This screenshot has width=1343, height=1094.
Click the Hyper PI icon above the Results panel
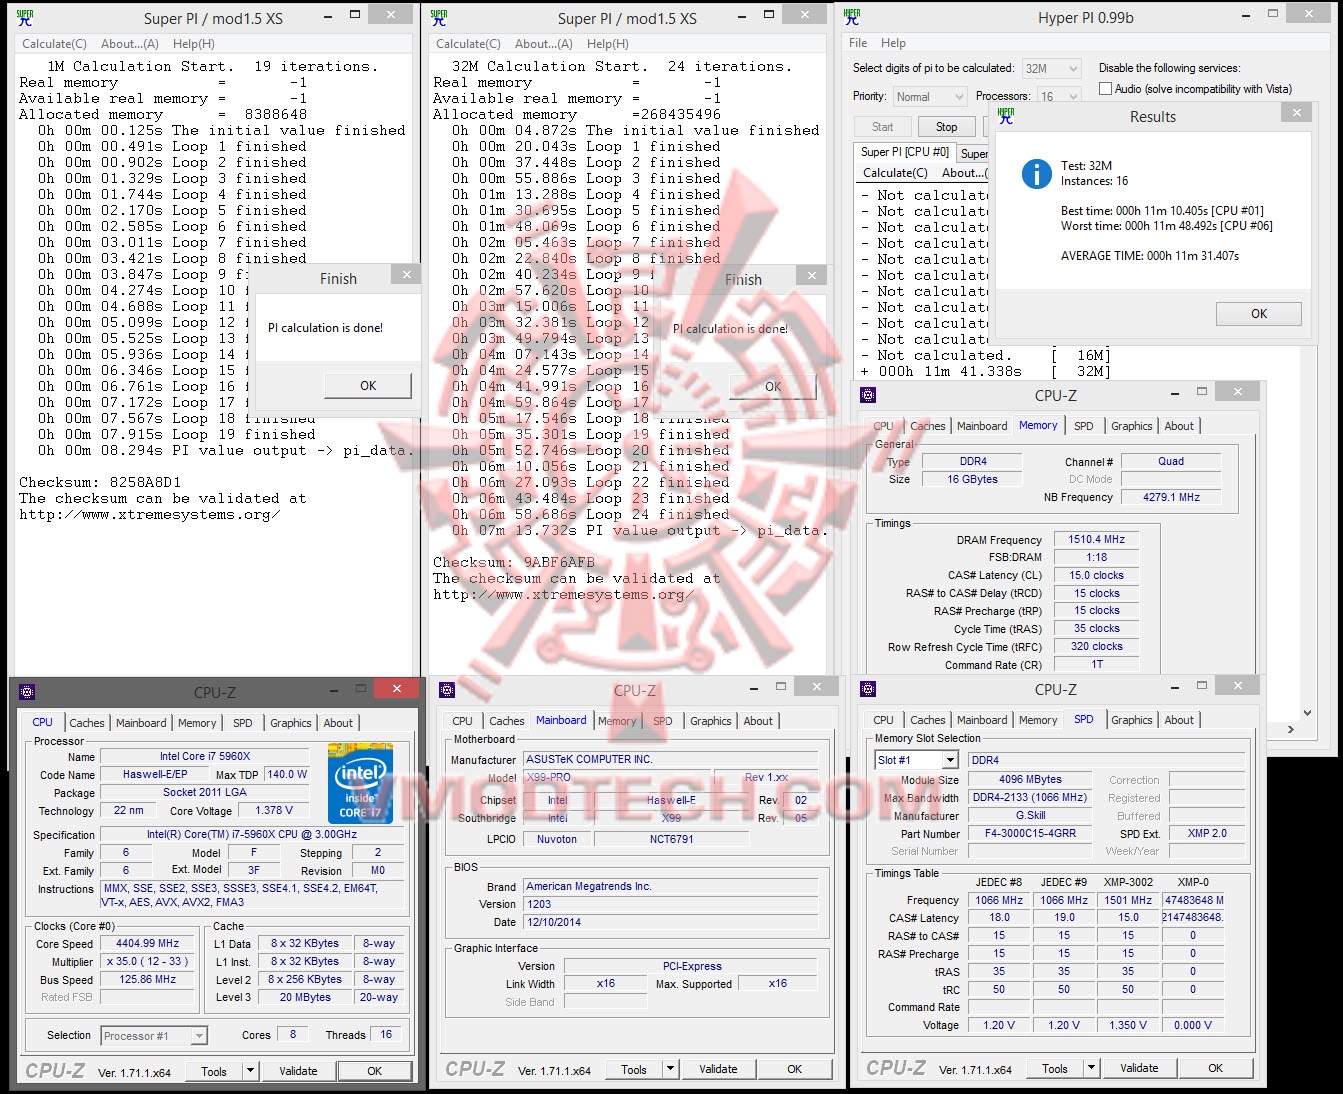click(1006, 116)
